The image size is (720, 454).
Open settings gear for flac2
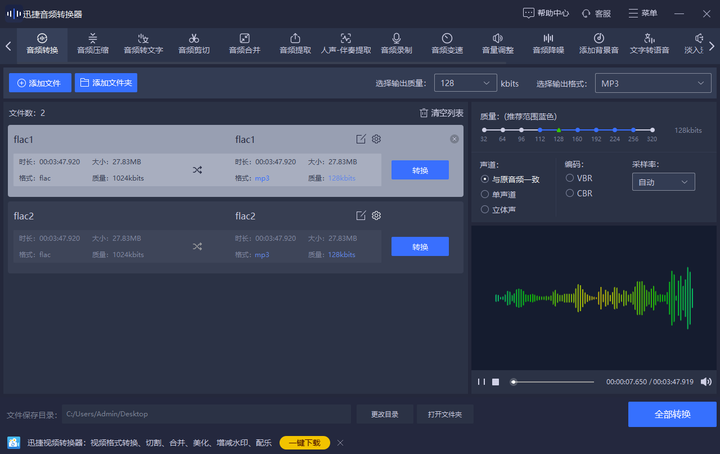click(377, 216)
